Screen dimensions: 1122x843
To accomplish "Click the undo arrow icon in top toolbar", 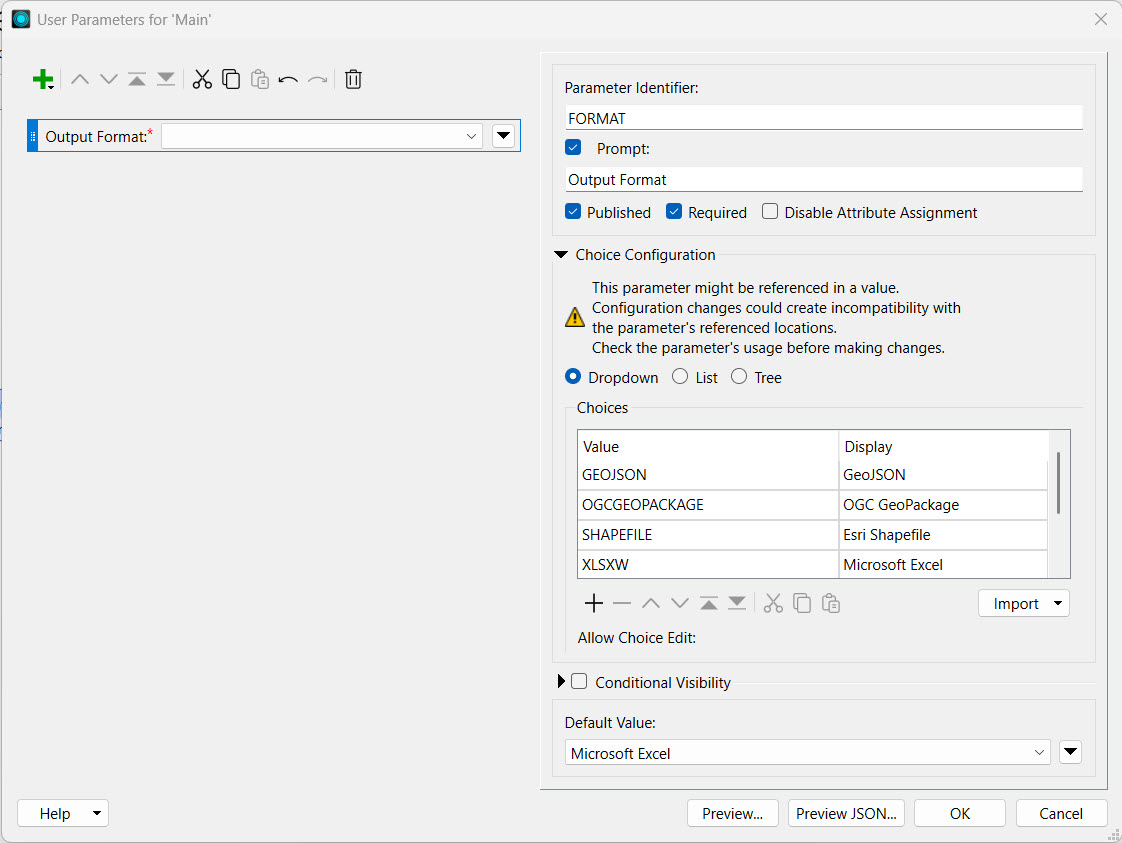I will click(x=288, y=79).
